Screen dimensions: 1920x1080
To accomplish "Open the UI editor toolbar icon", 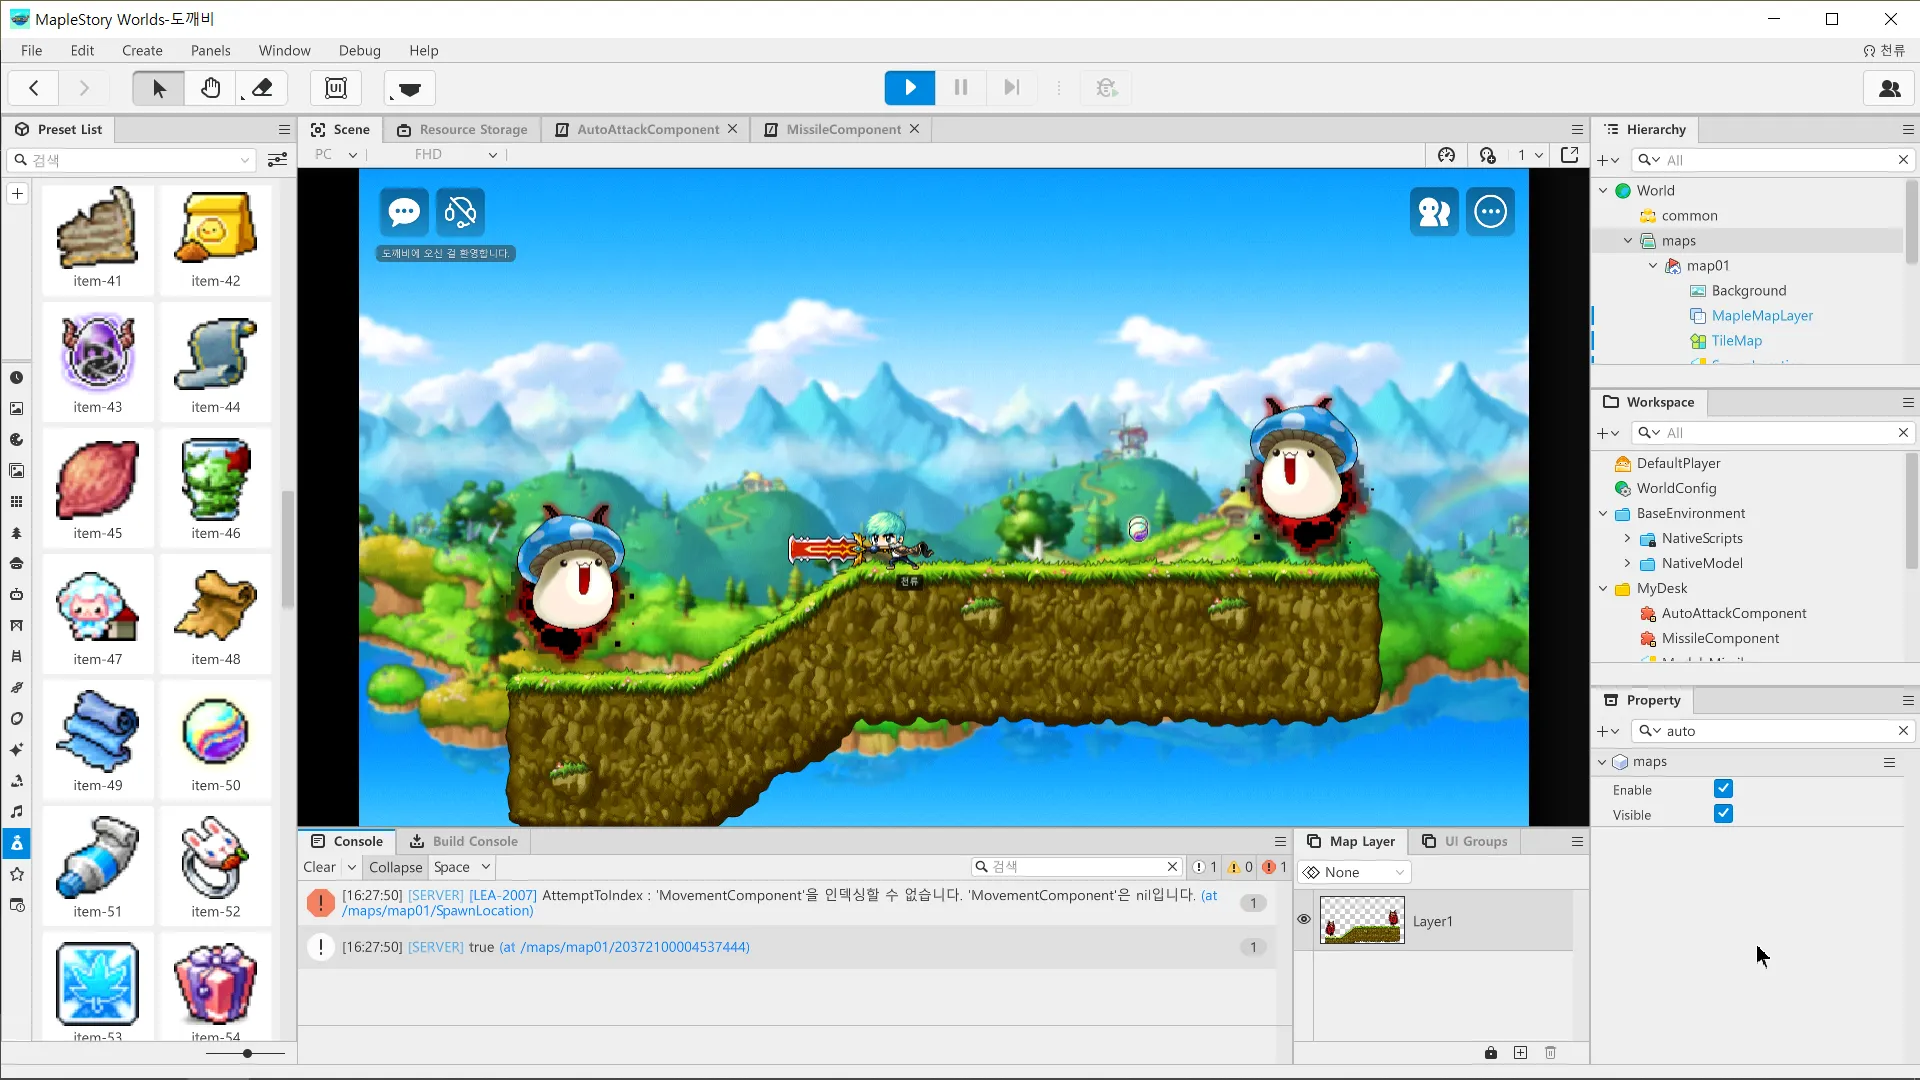I will [x=336, y=88].
